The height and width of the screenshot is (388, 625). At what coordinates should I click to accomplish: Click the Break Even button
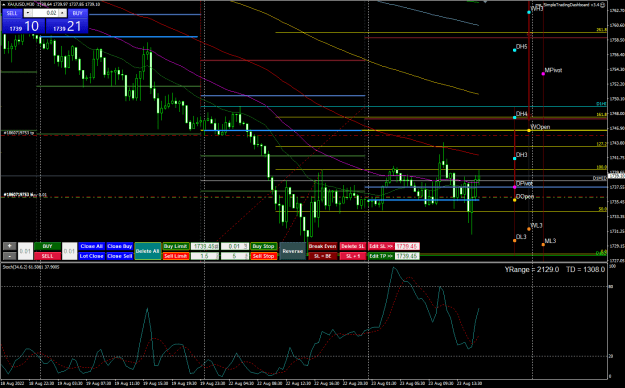[322, 246]
